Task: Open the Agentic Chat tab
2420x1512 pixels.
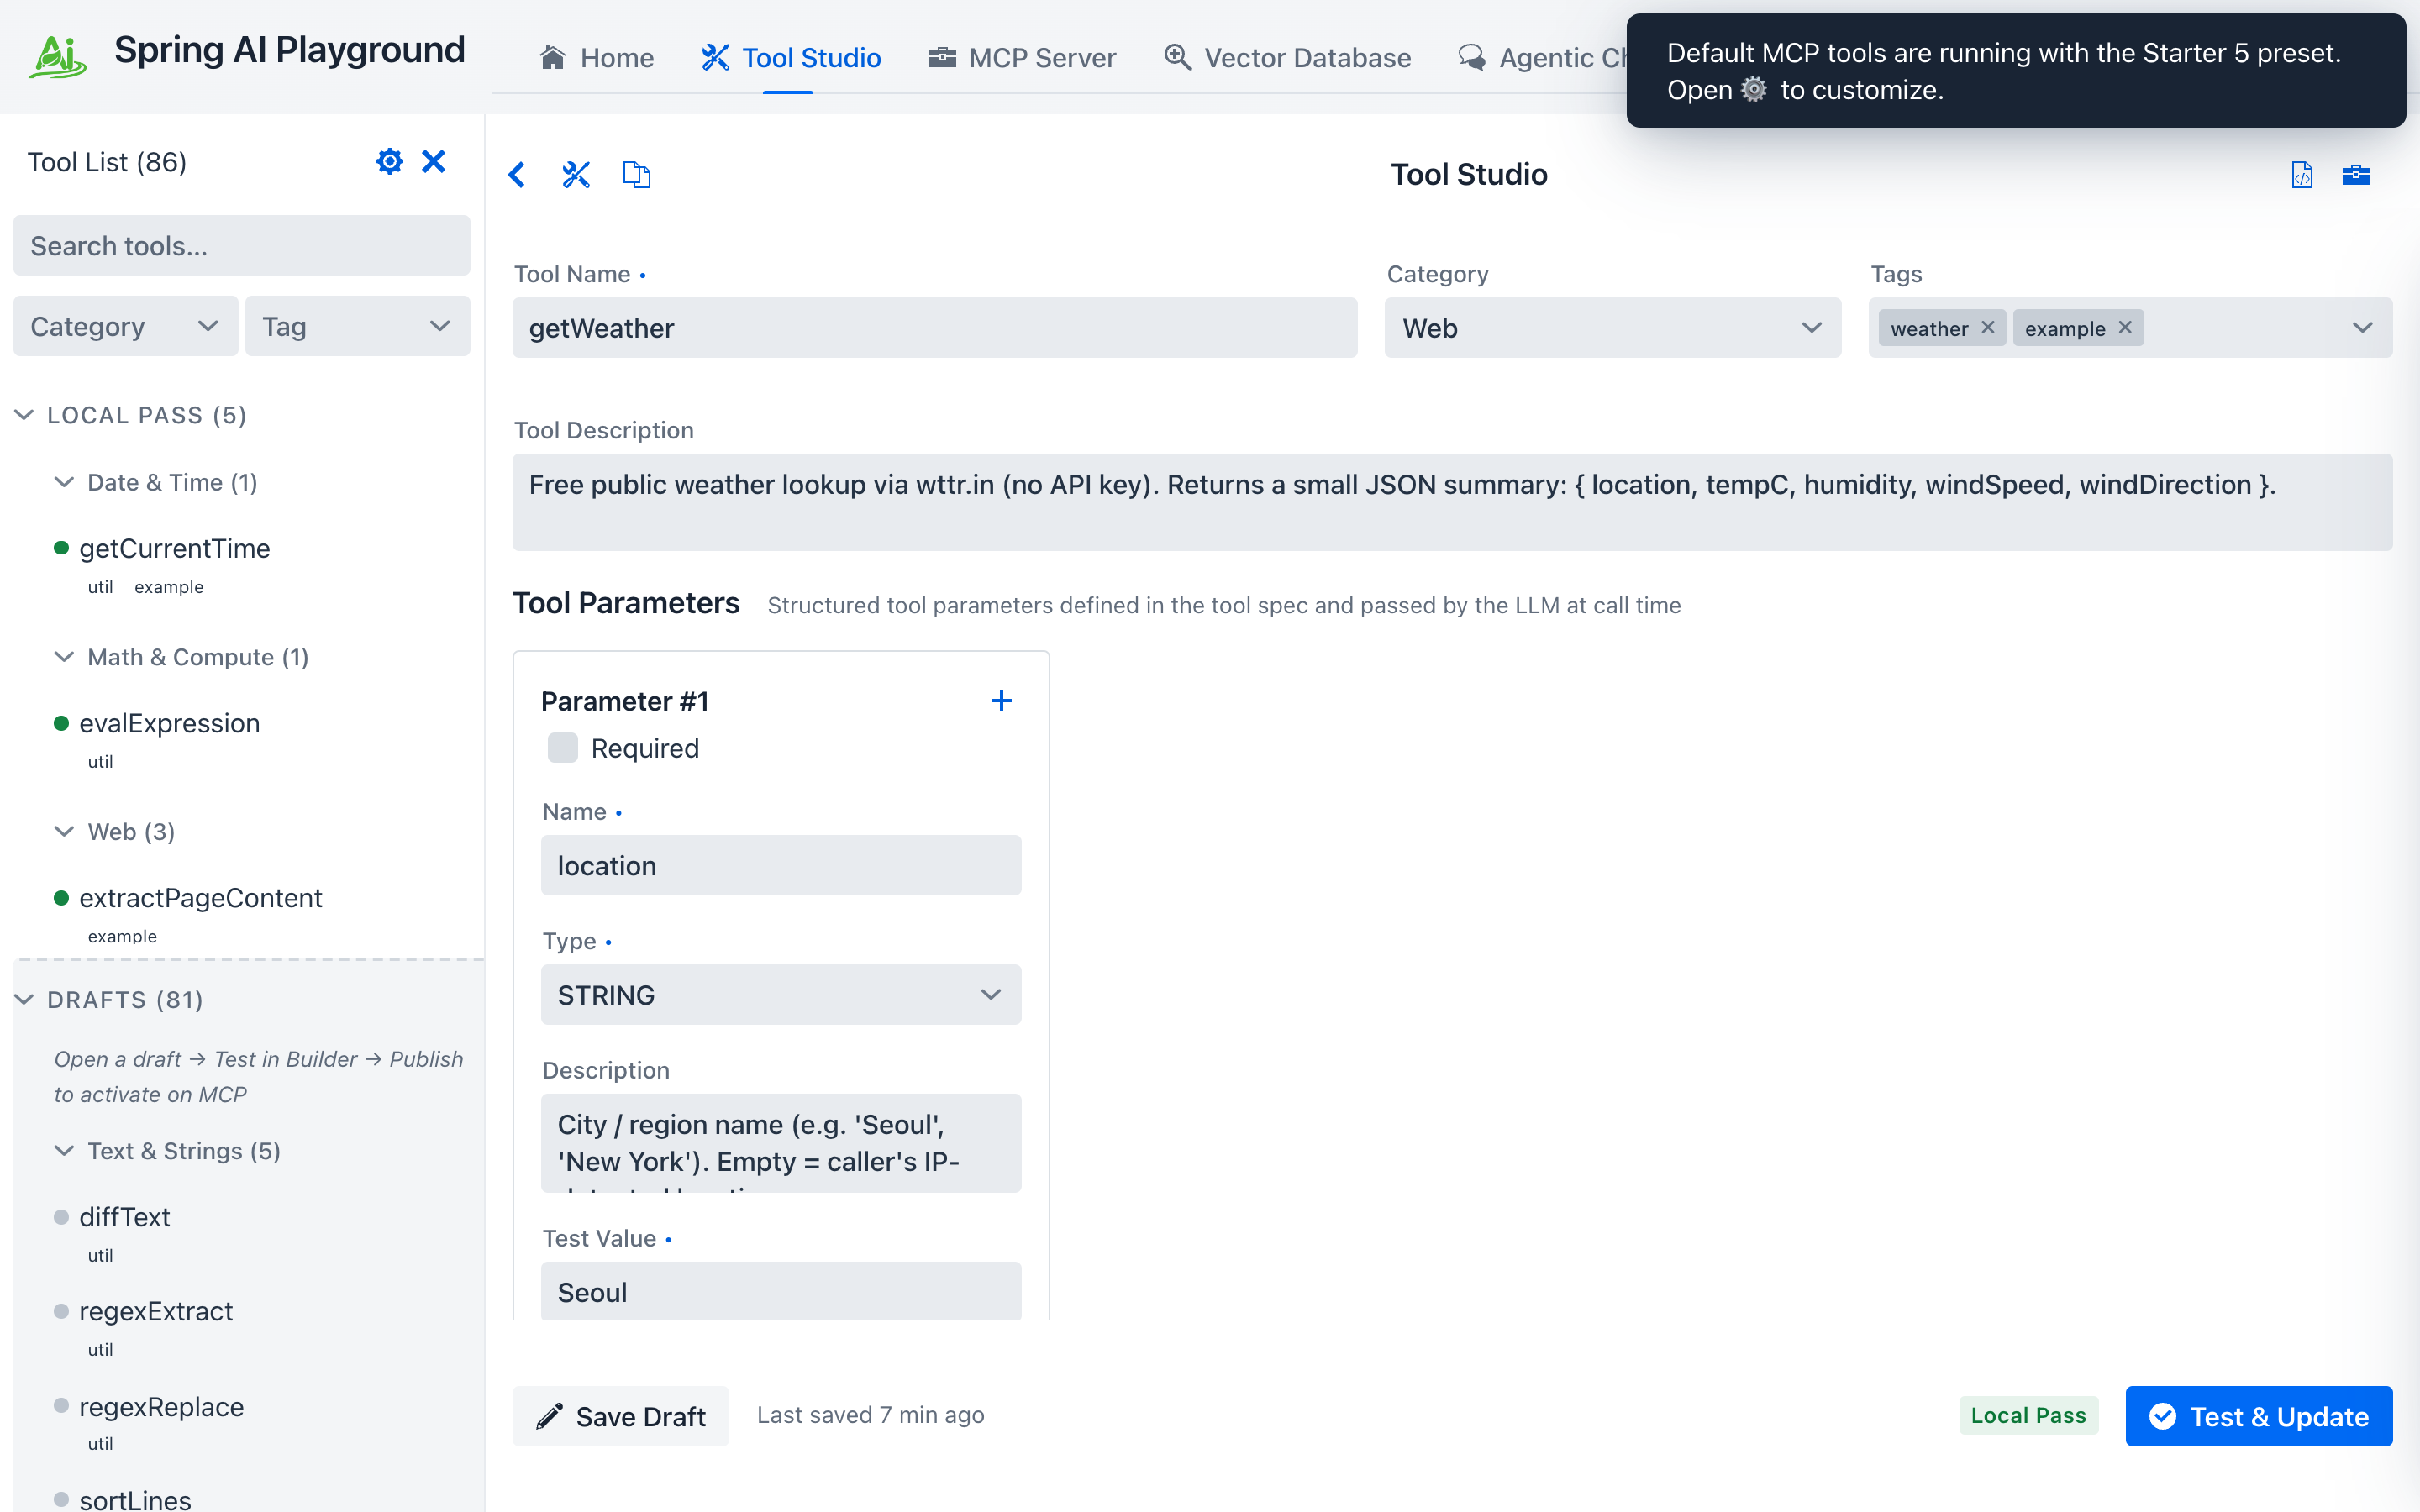Action: click(1543, 58)
